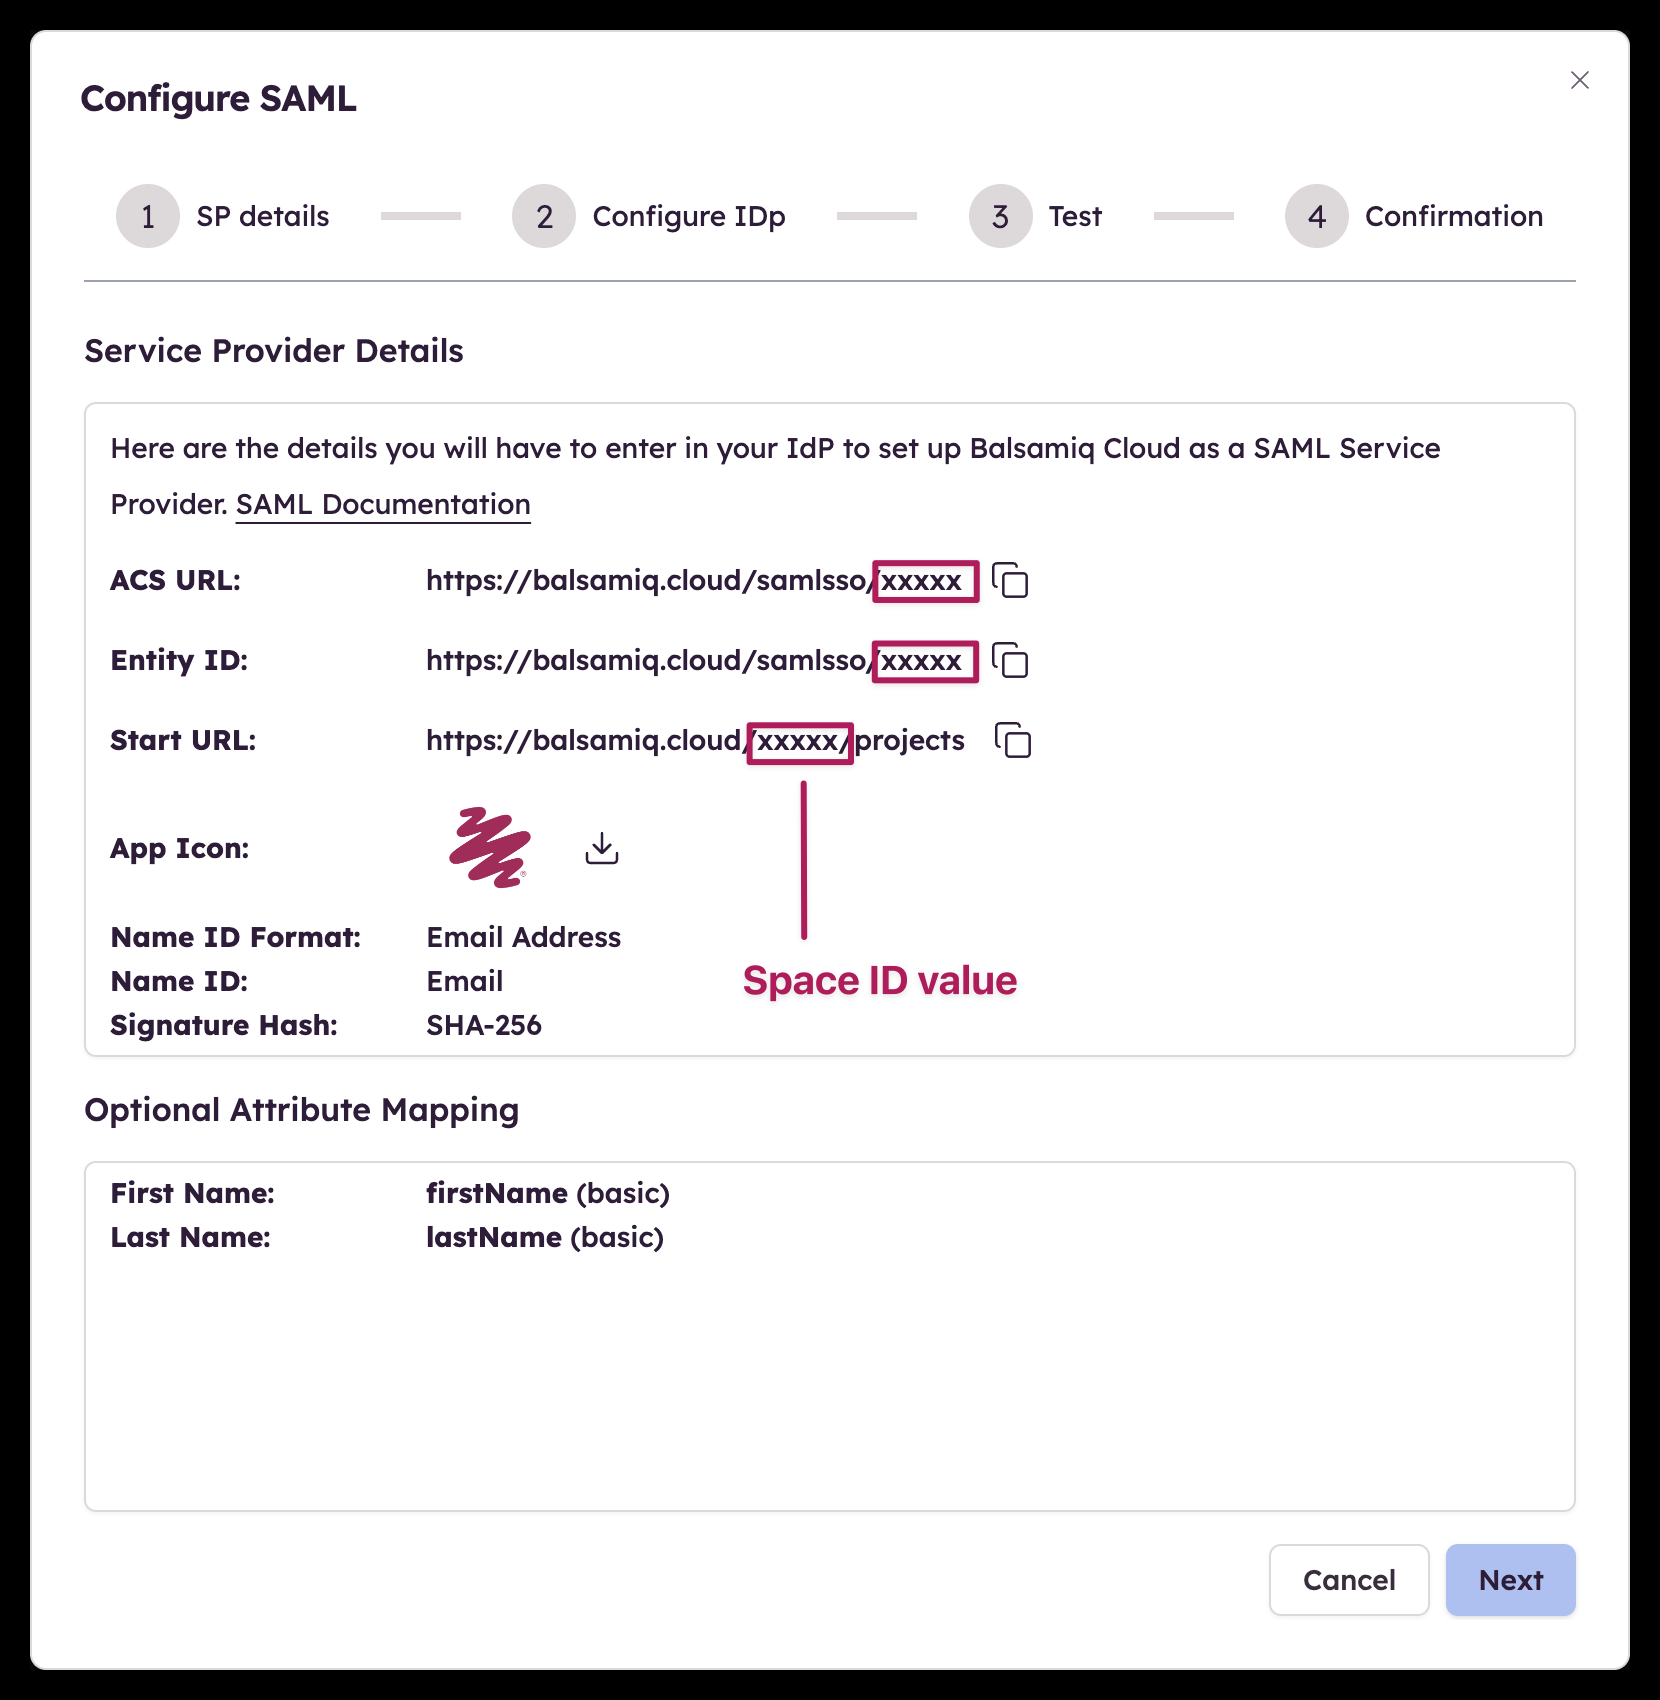Click the Next button

tap(1510, 1580)
